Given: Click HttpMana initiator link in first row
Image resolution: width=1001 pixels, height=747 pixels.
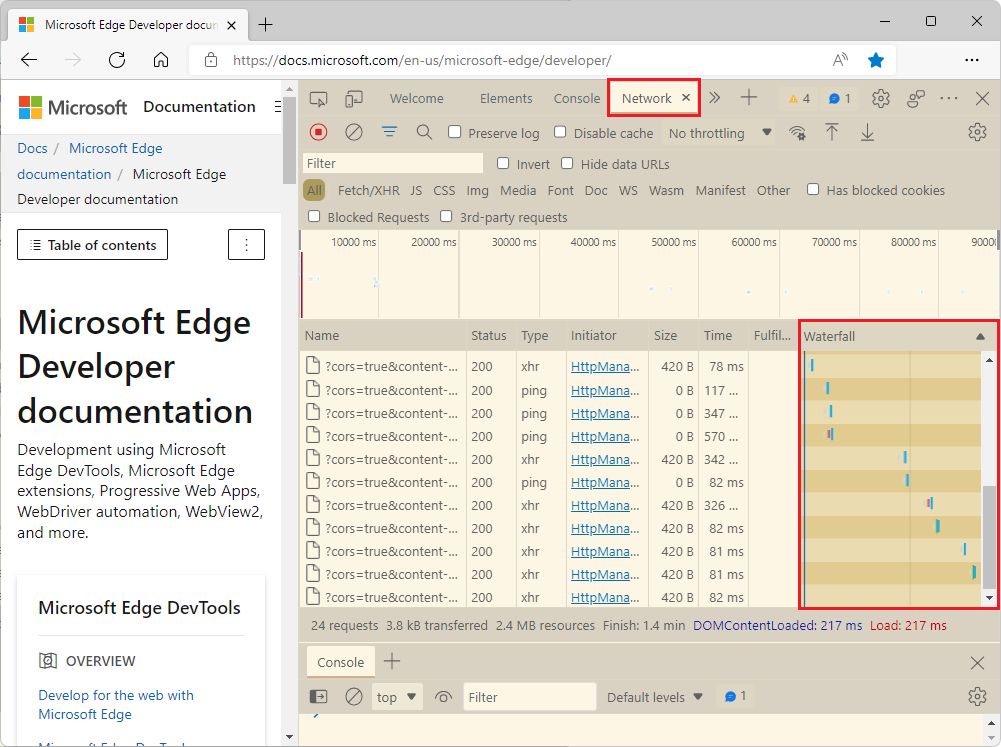Looking at the screenshot, I should click(x=605, y=366).
